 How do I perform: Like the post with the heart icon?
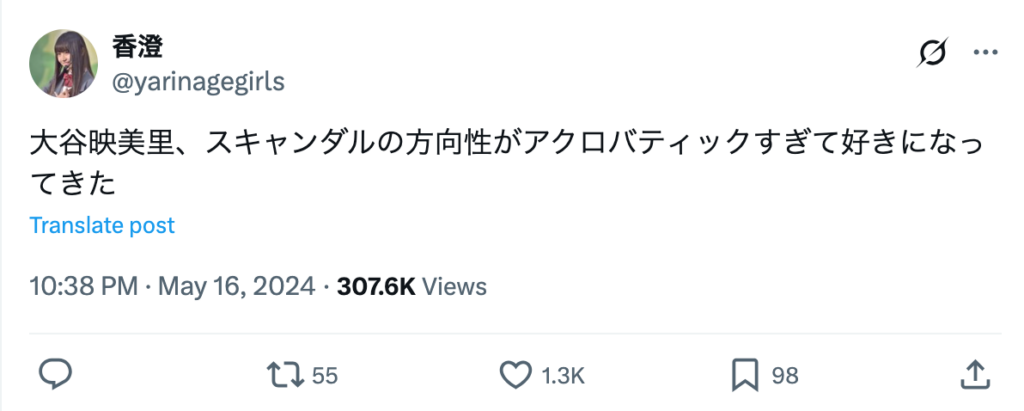[x=515, y=375]
